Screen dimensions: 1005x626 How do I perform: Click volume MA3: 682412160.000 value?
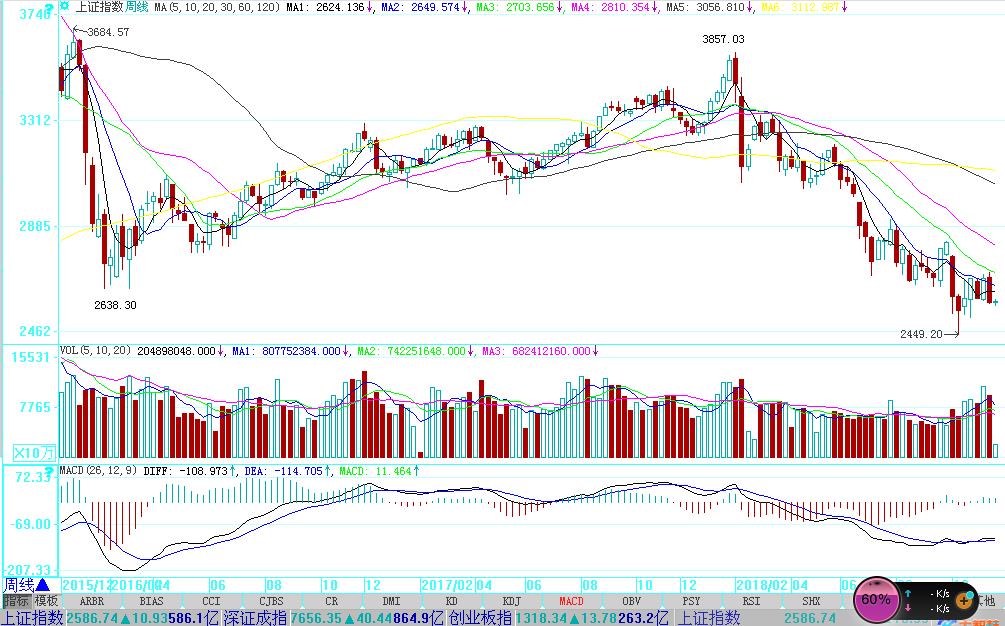click(536, 351)
